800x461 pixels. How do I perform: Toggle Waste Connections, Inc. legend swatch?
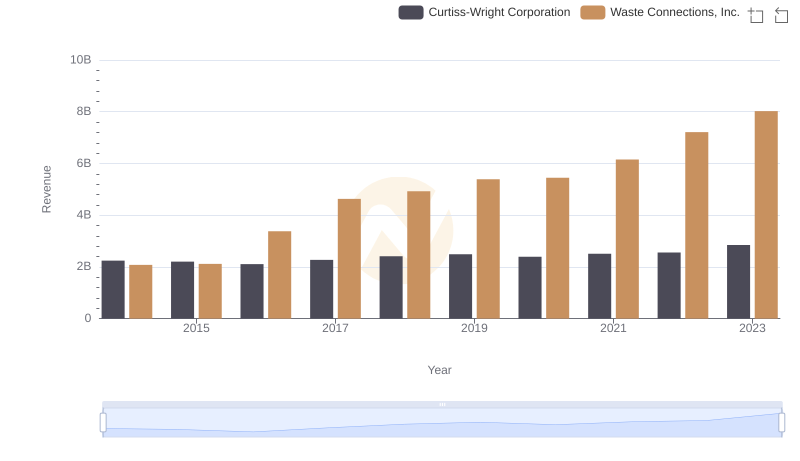coord(592,12)
